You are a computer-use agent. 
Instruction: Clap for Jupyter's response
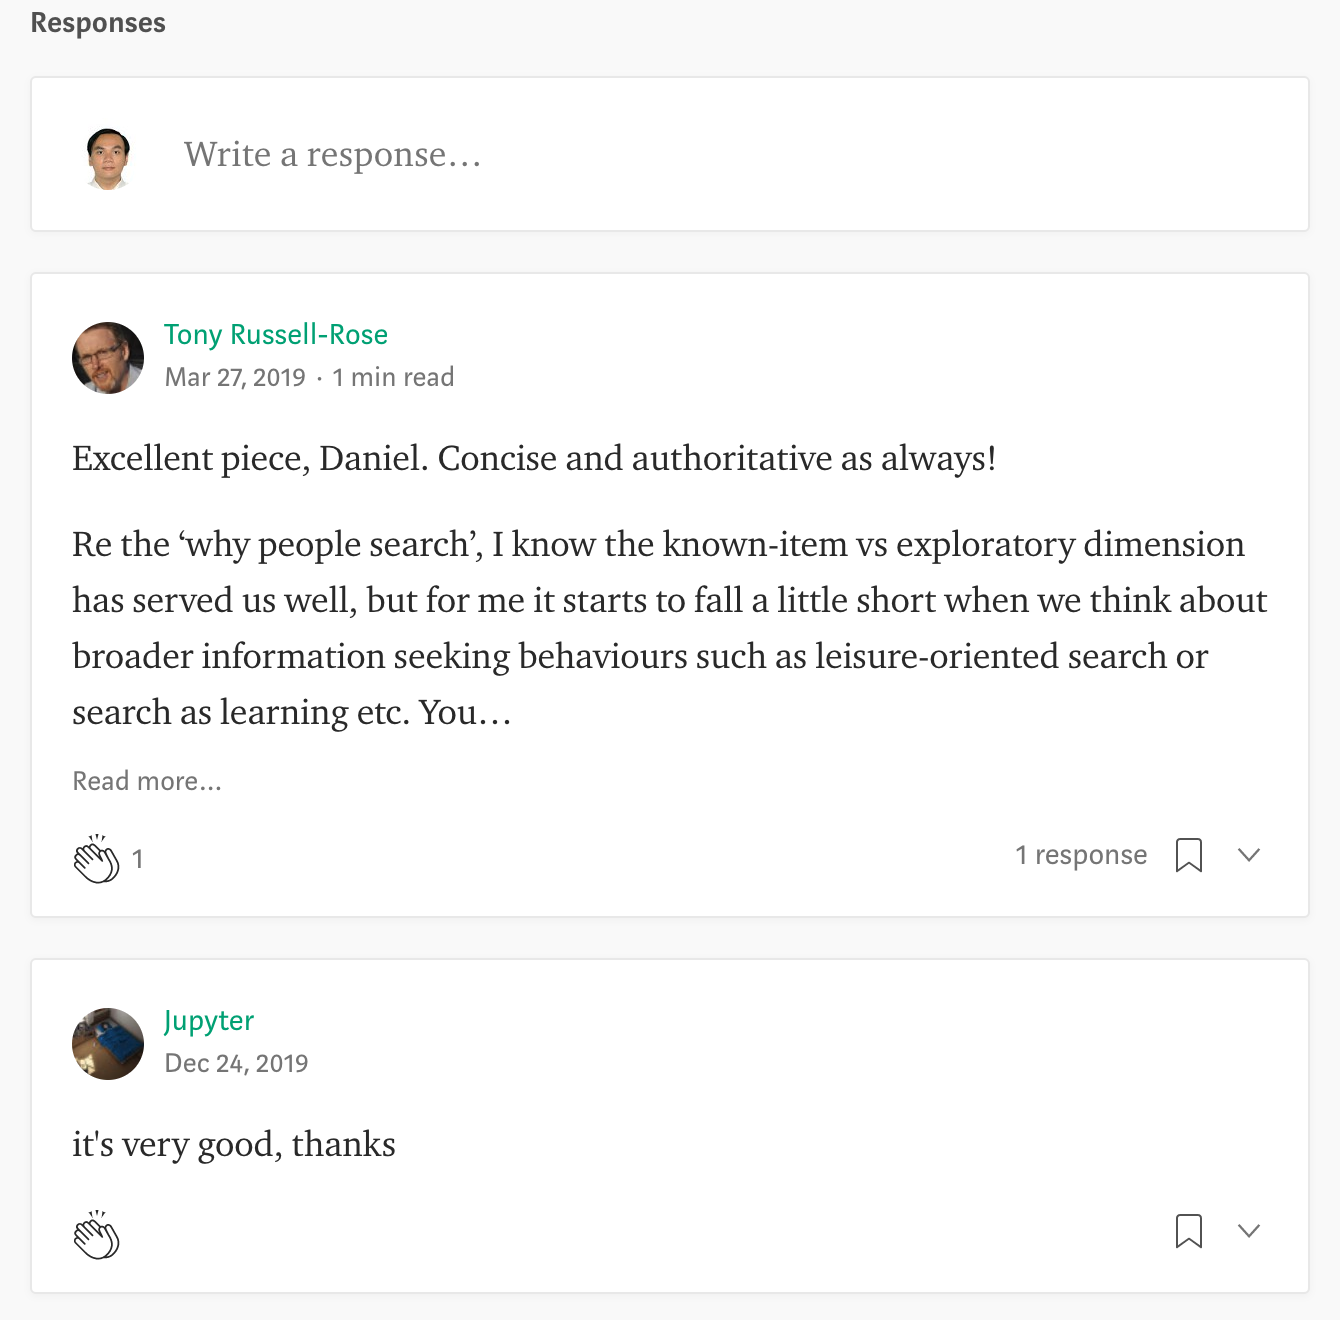click(x=96, y=1235)
